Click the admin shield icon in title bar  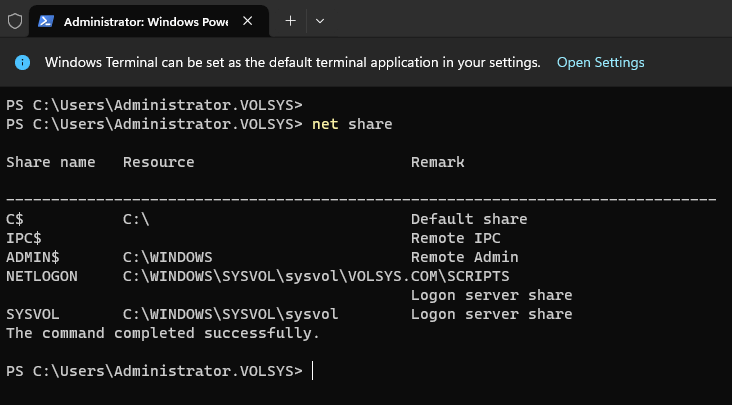tap(14, 20)
